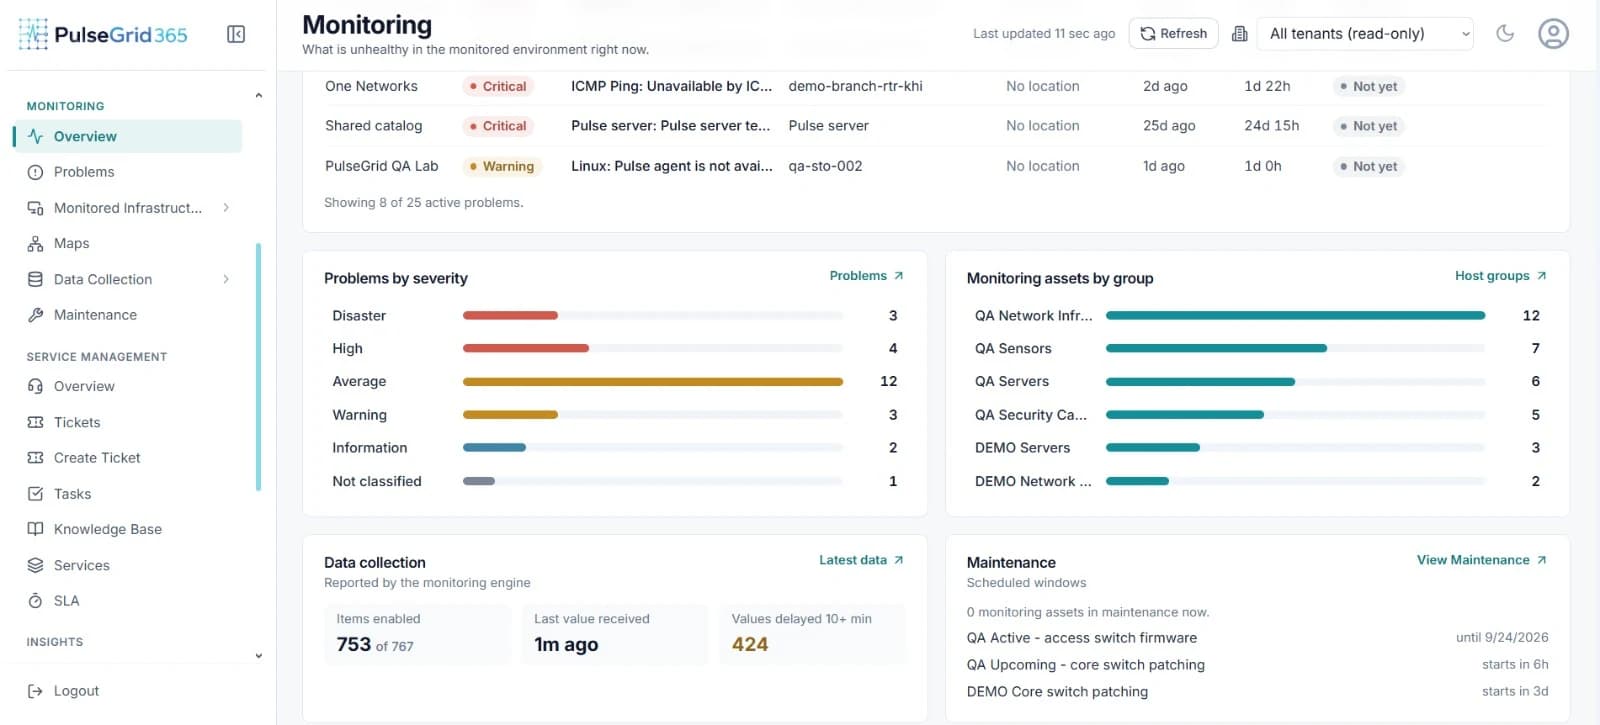Click the Critical badge for Shared catalog
Viewport: 1600px width, 725px height.
point(498,126)
